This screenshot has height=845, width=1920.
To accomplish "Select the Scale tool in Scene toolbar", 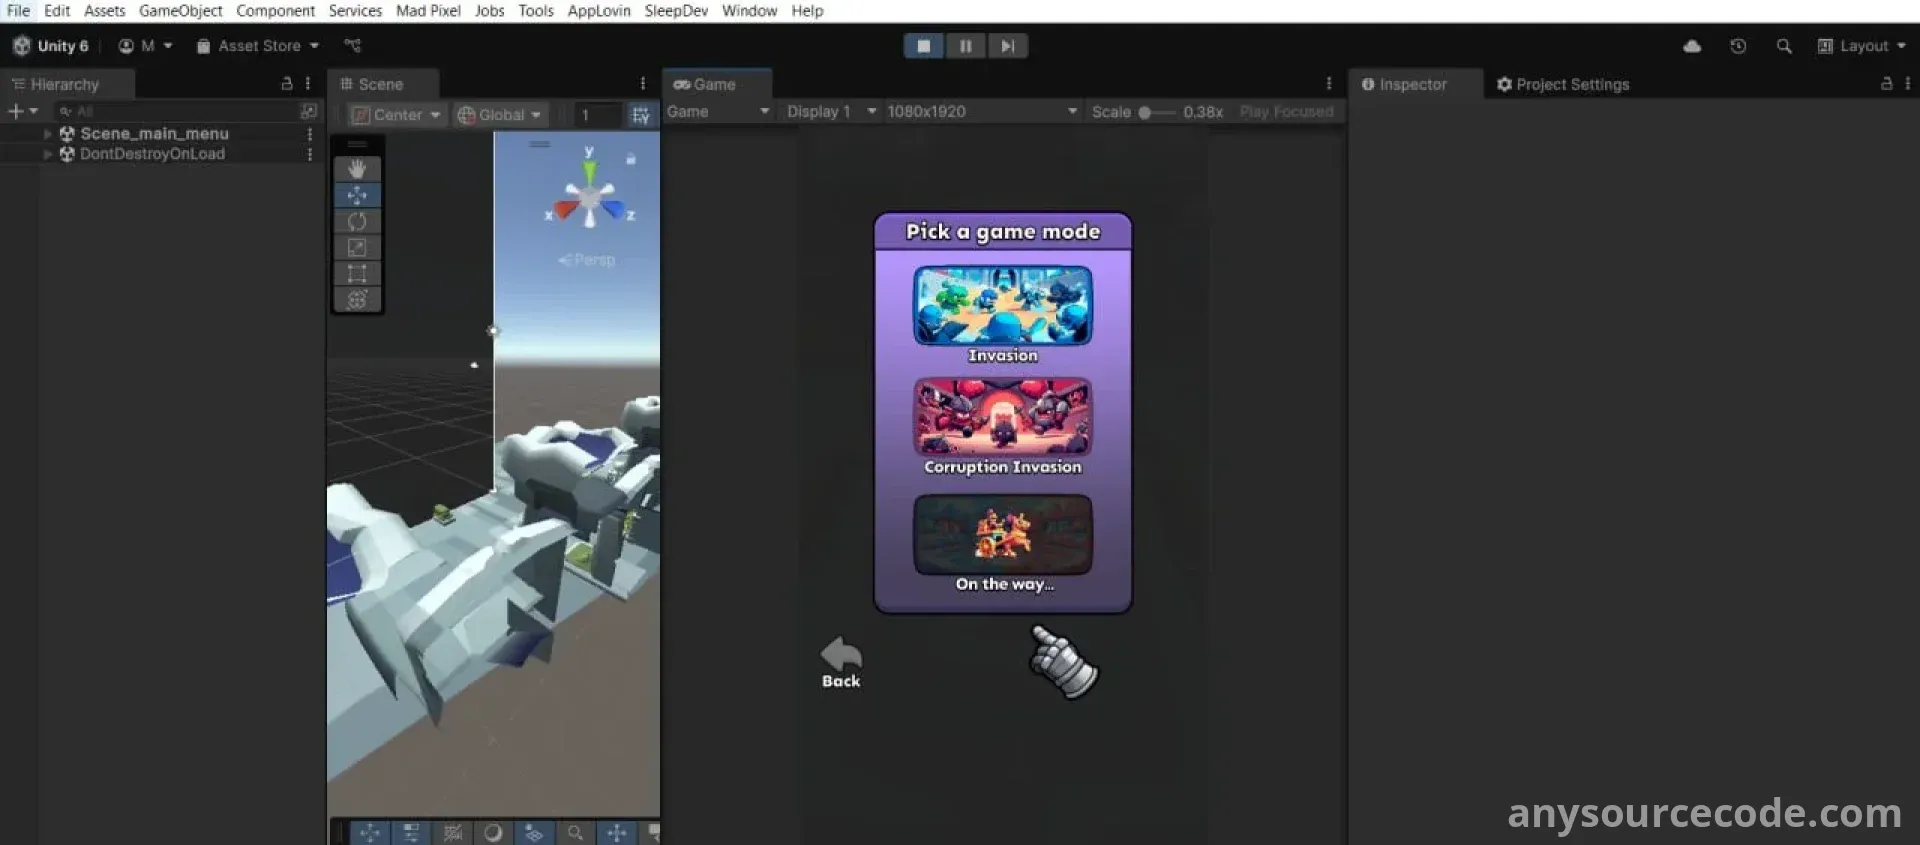I will [x=357, y=247].
